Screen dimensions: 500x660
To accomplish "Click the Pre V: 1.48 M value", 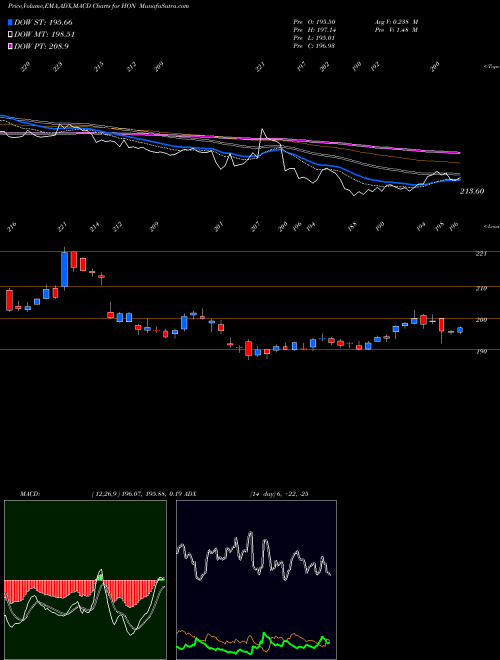I will coord(396,30).
